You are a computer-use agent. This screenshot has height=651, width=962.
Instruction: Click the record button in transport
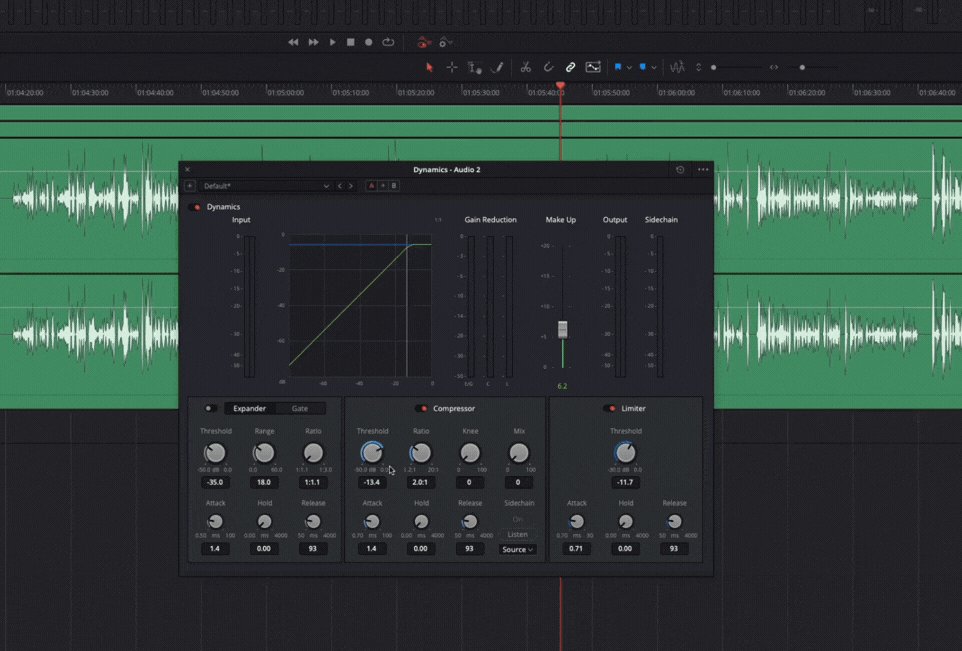click(369, 42)
